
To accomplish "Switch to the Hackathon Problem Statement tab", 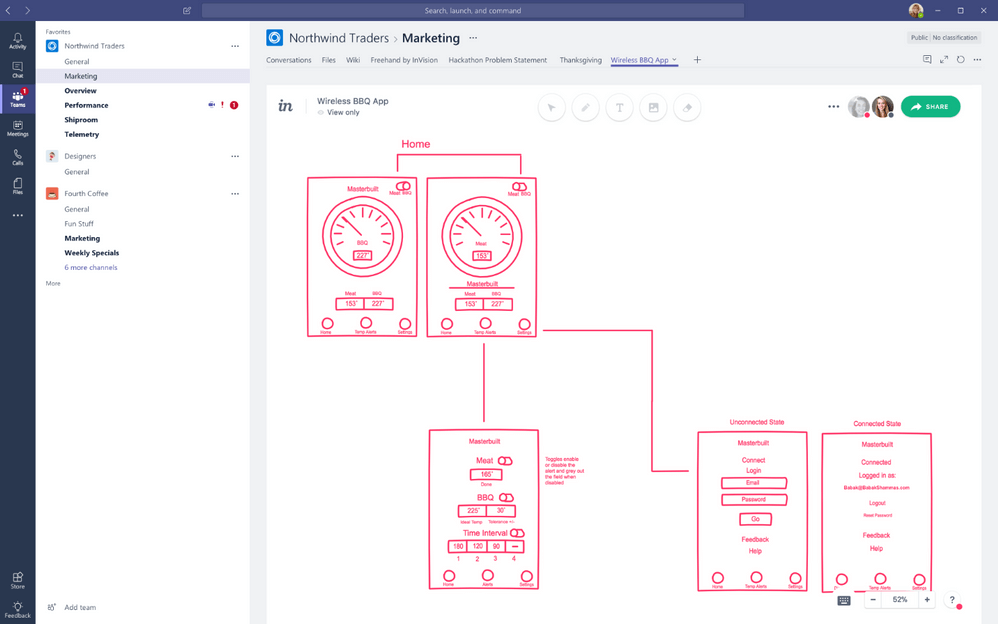I will click(497, 60).
